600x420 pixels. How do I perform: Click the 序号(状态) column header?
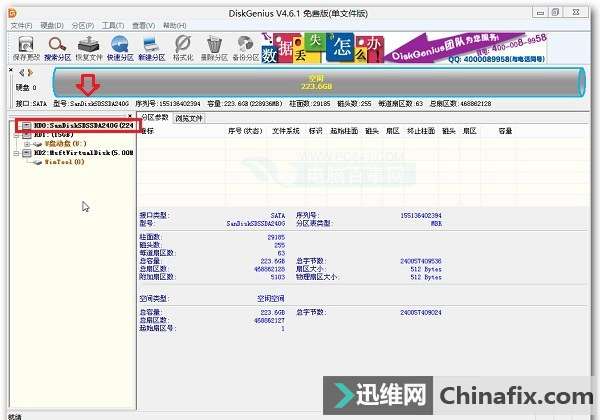[245, 131]
